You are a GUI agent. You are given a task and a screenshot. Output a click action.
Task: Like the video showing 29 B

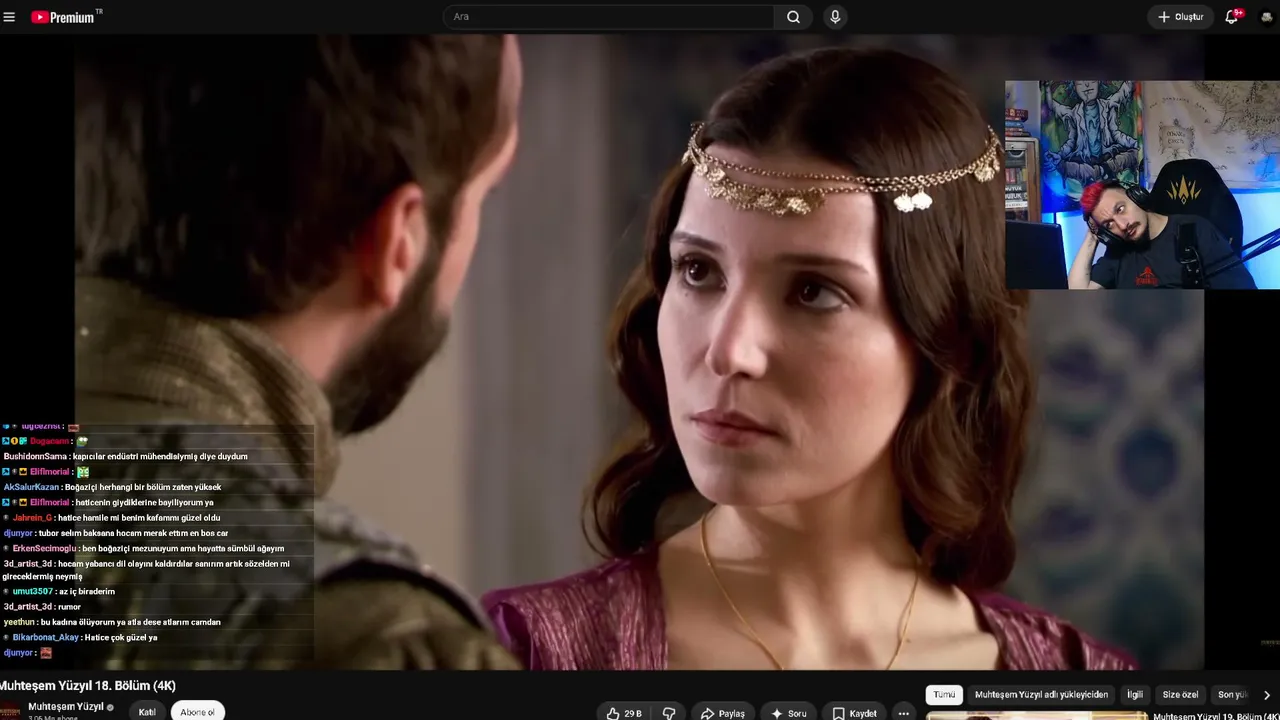pyautogui.click(x=624, y=713)
